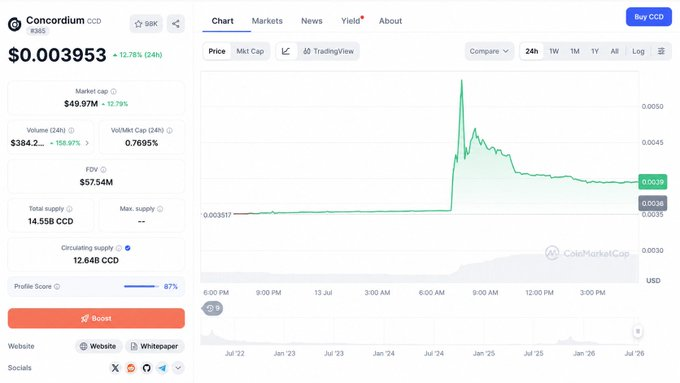The height and width of the screenshot is (383, 680).
Task: Open the GitHub social link icon
Action: click(x=147, y=368)
